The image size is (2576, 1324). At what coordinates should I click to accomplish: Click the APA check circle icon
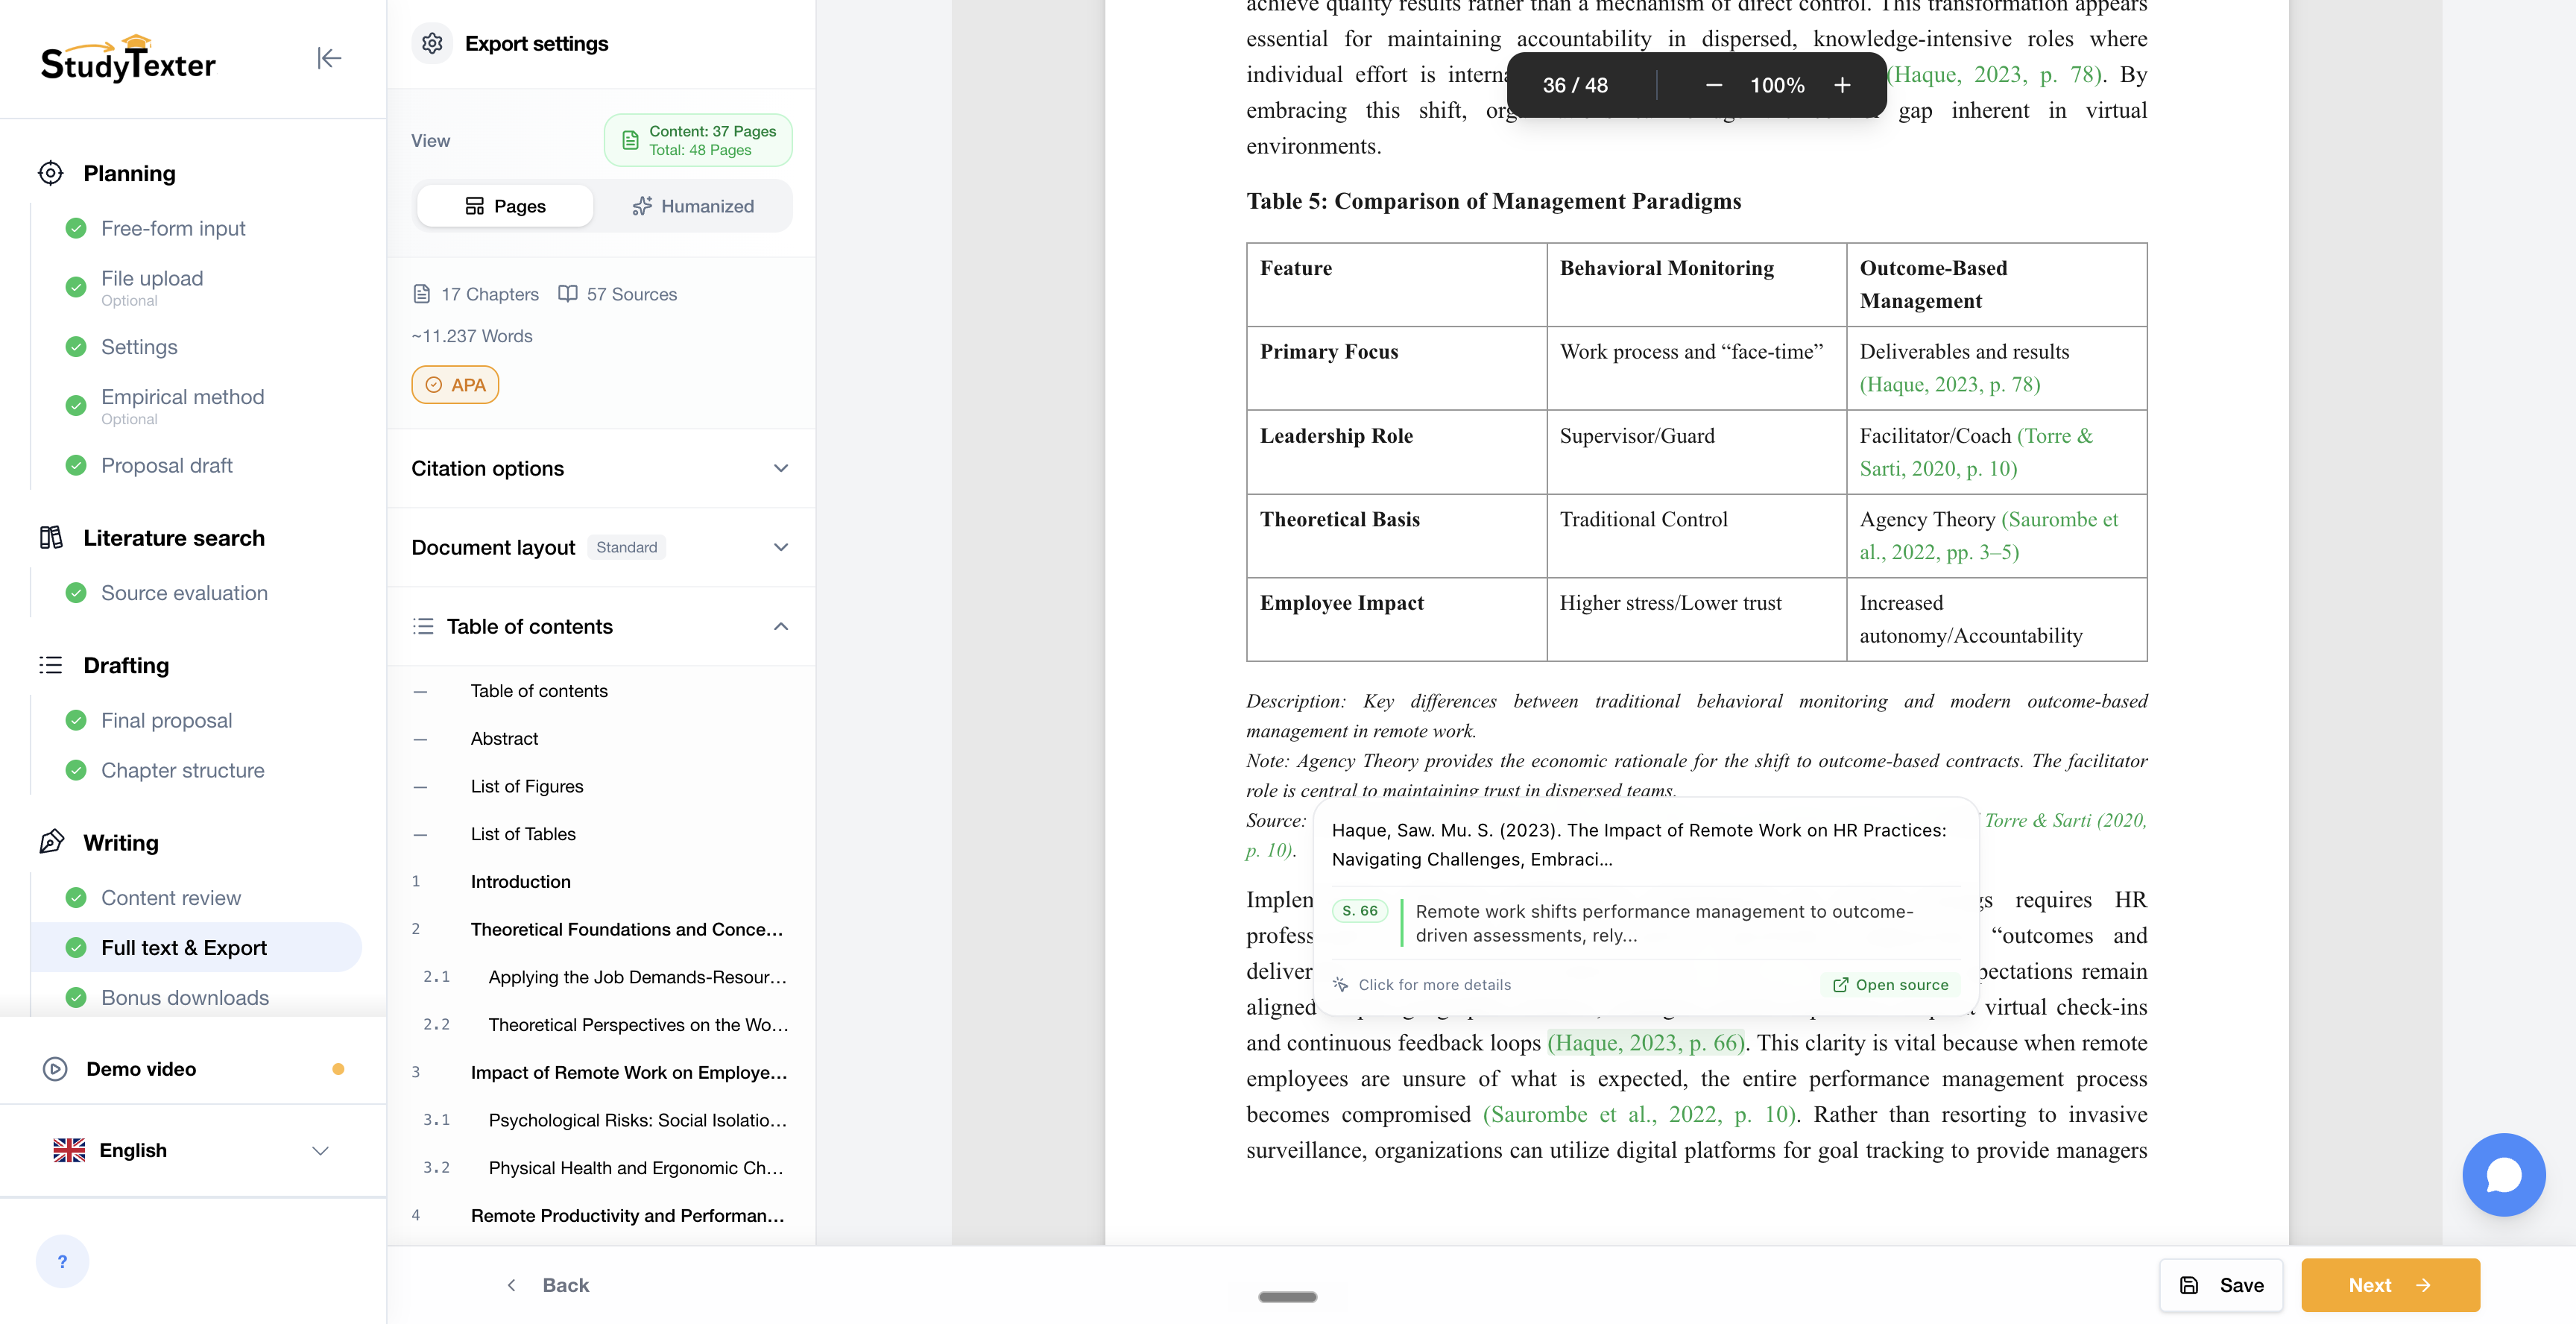point(434,385)
